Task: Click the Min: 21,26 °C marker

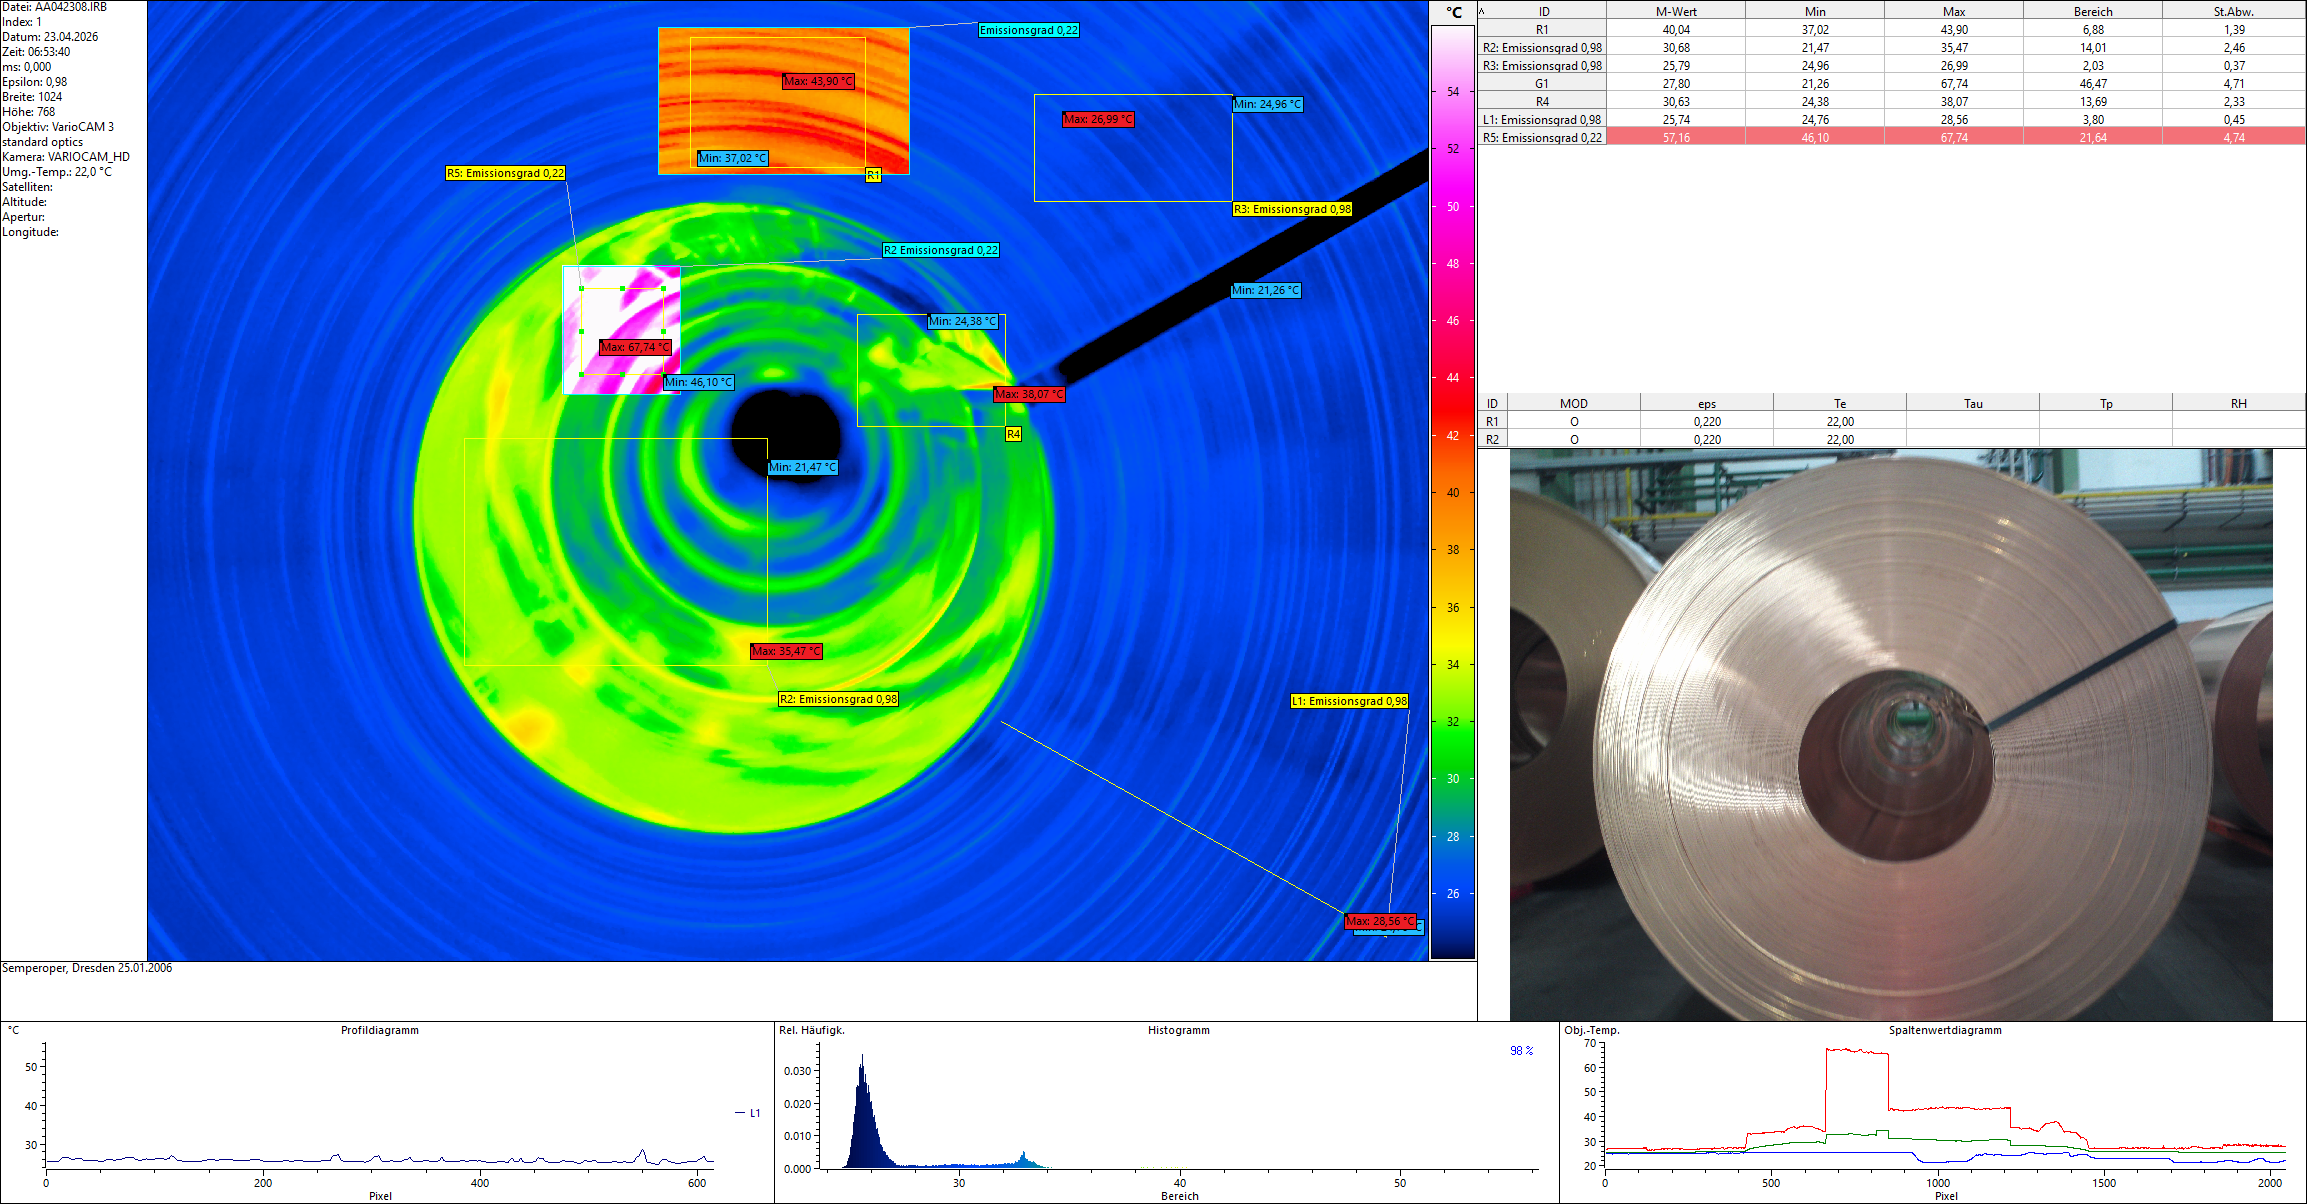Action: coord(1266,290)
